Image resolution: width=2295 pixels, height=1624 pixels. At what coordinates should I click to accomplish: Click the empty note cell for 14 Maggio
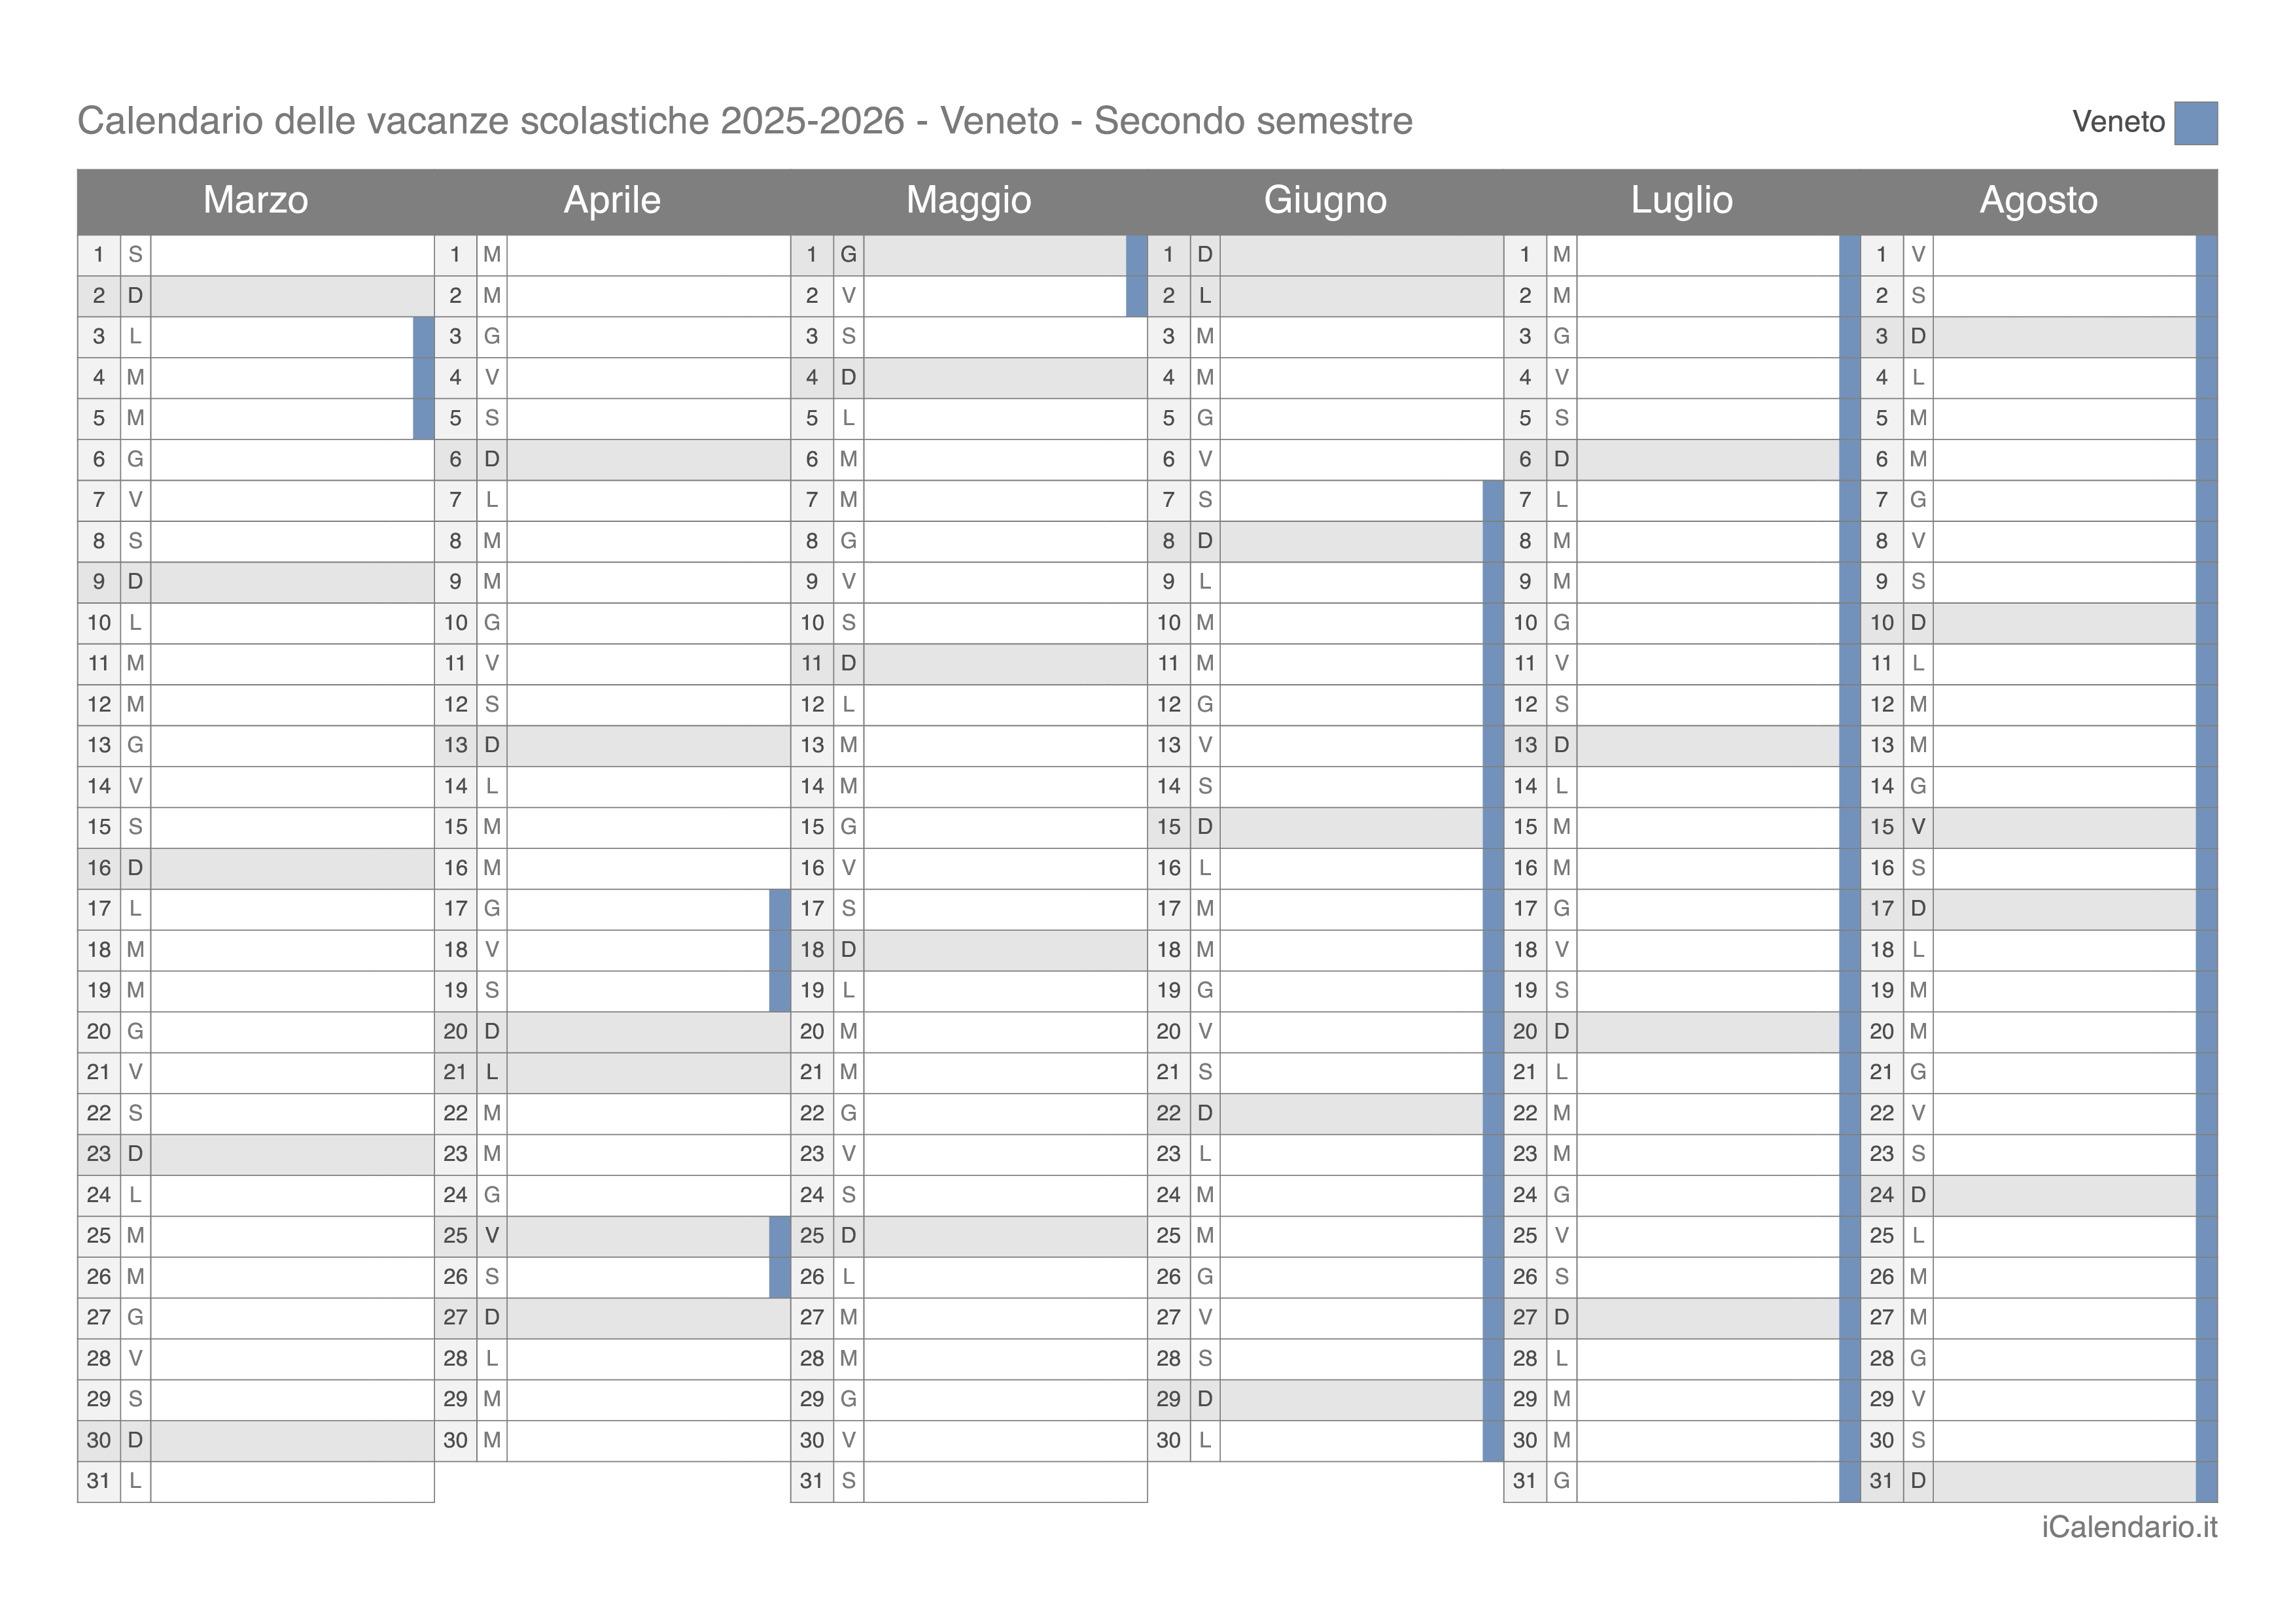1005,787
